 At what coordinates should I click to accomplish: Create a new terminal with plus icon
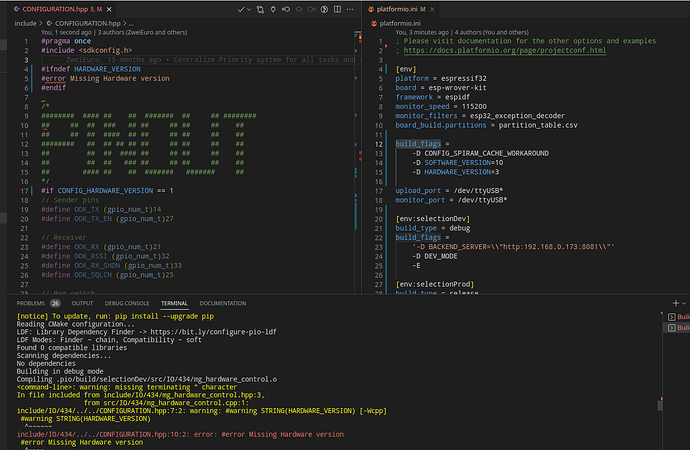(x=676, y=303)
